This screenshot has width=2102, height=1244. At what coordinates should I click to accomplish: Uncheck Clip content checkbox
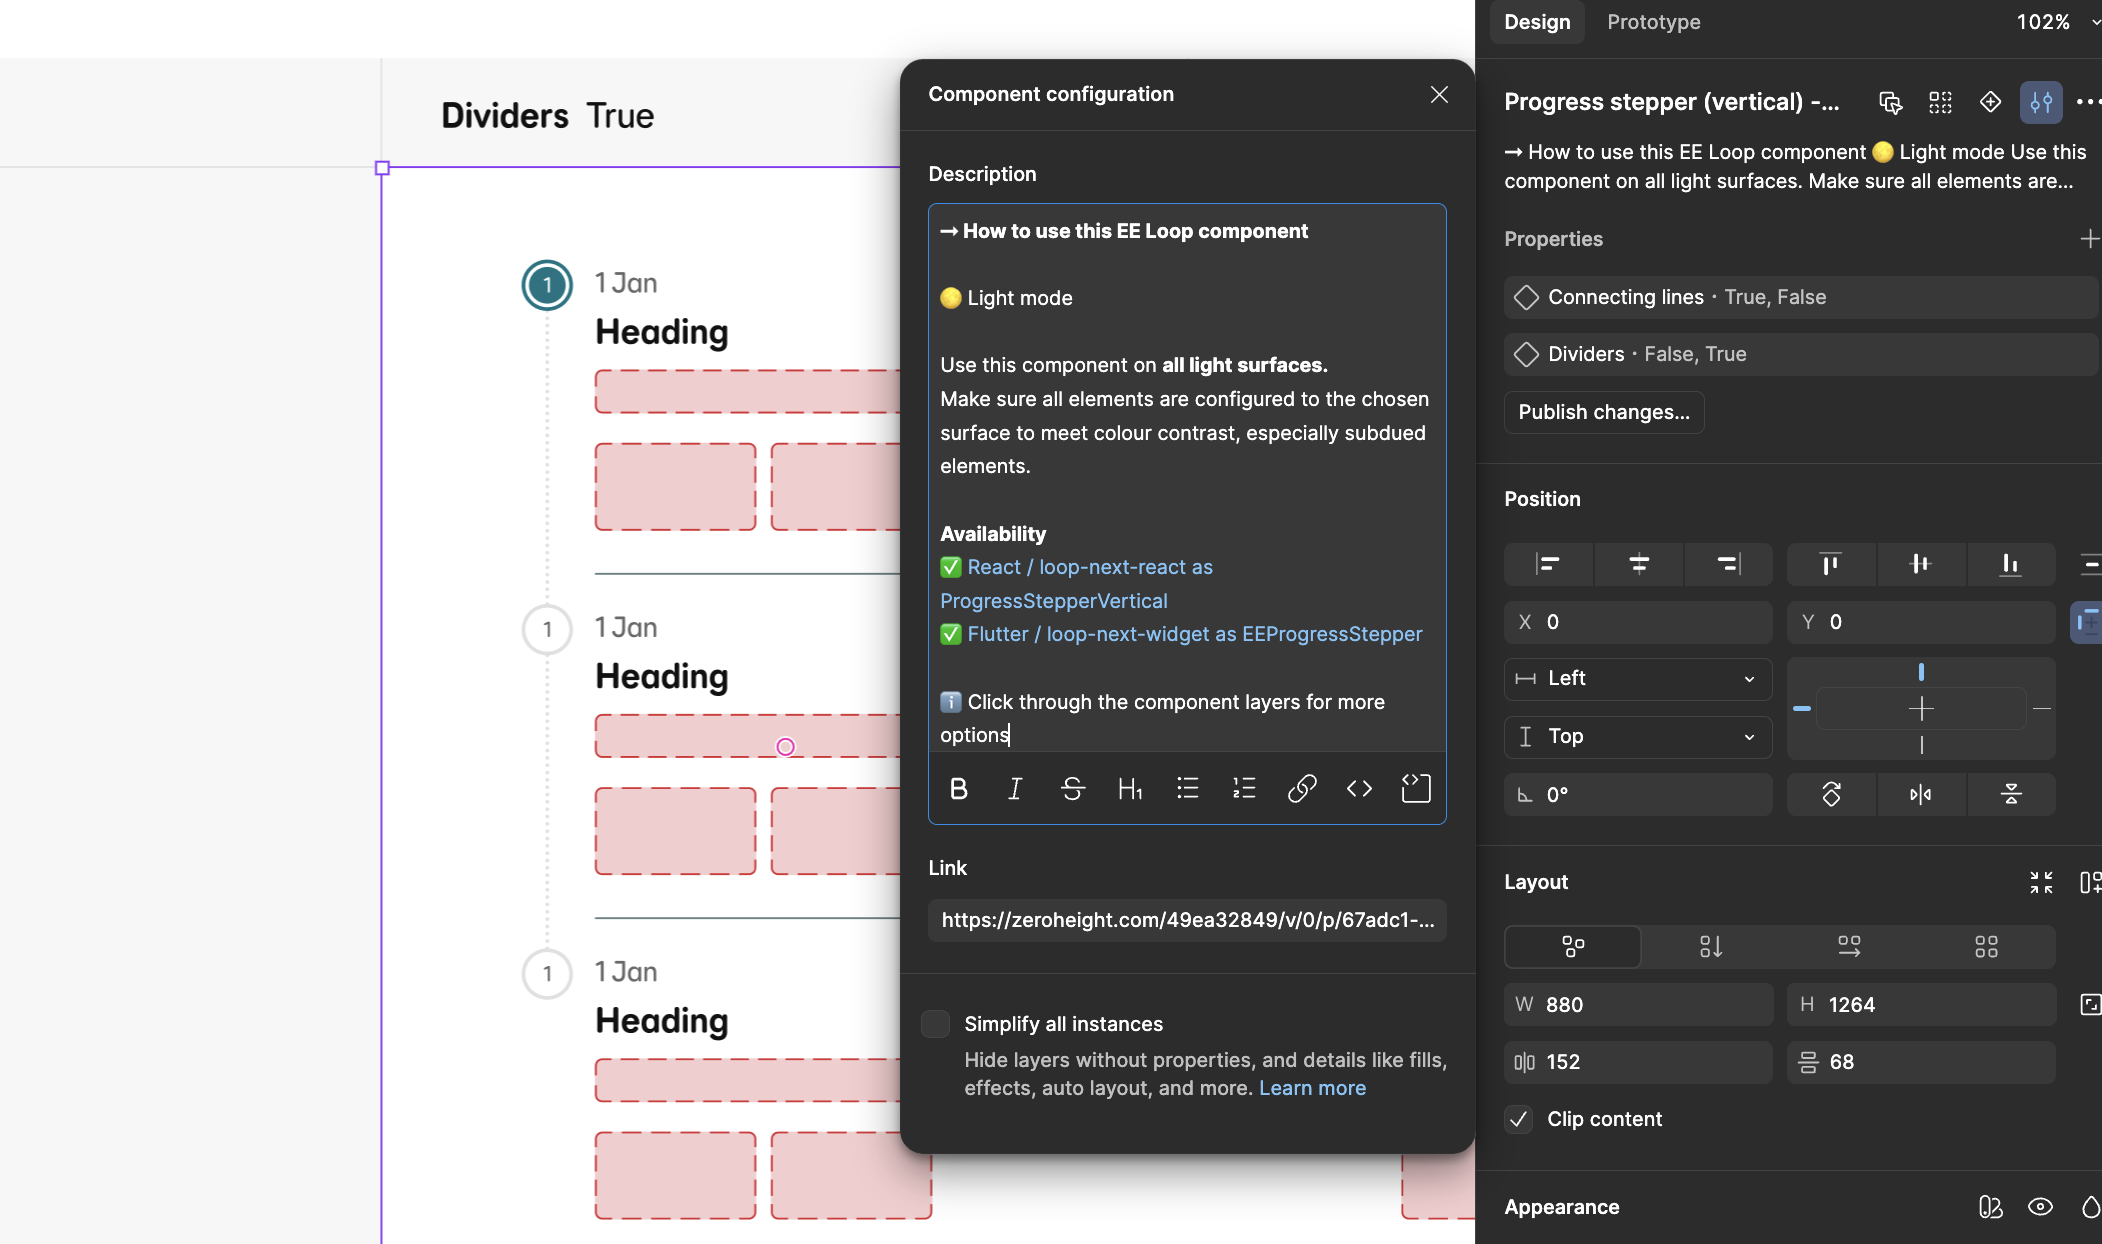coord(1518,1119)
